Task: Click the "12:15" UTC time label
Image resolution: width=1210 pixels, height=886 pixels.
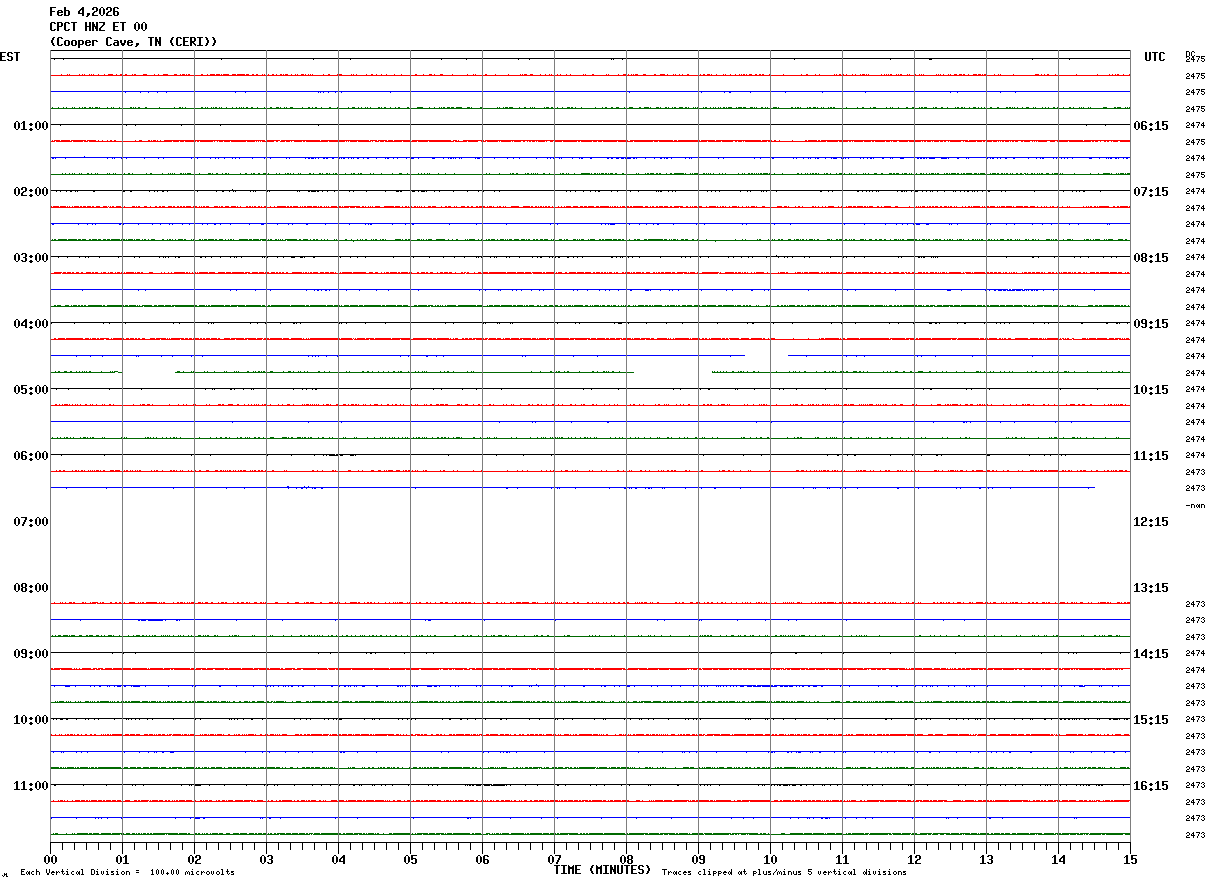Action: [x=1151, y=522]
